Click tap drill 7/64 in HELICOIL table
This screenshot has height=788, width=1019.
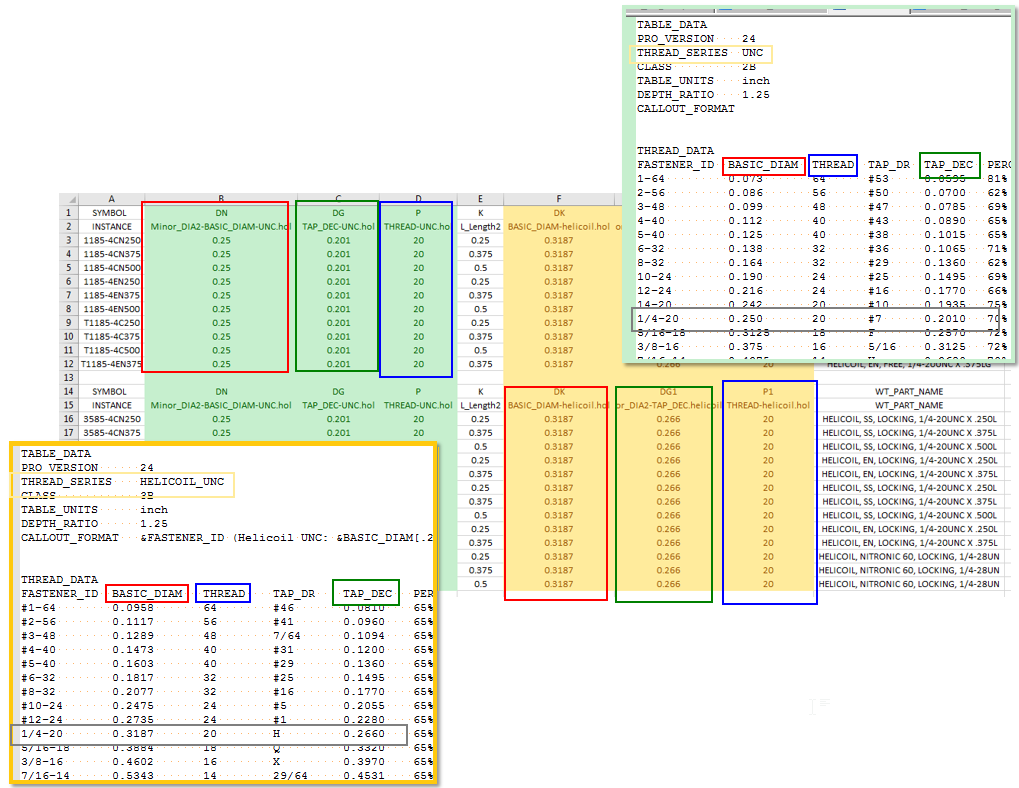pos(287,636)
